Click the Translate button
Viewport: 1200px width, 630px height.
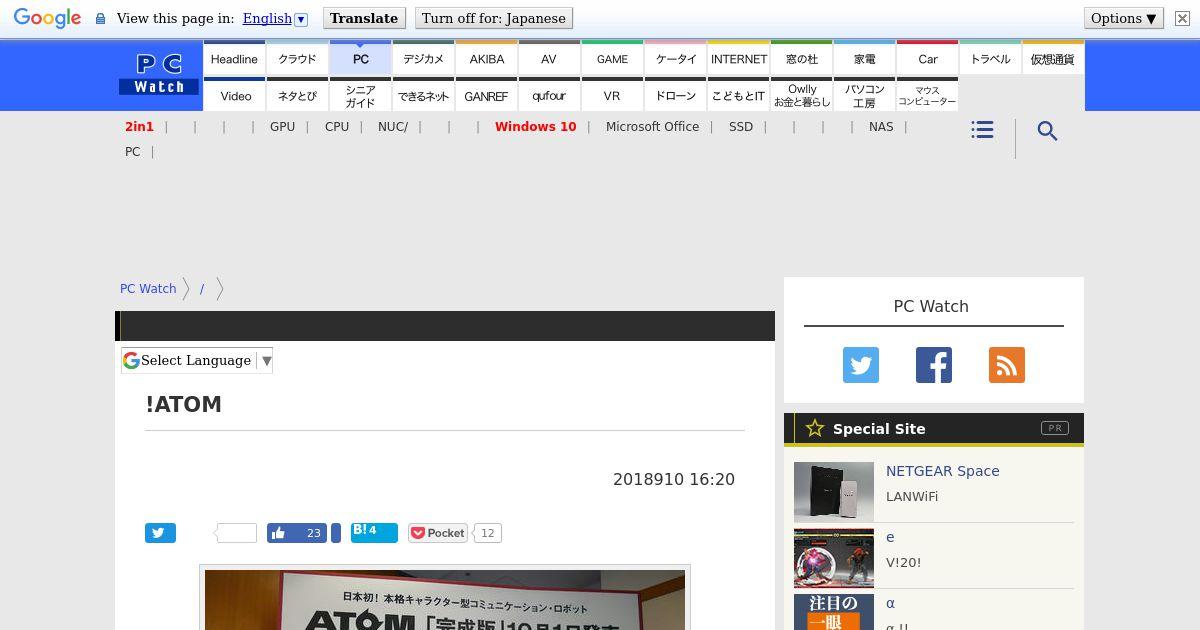click(364, 18)
